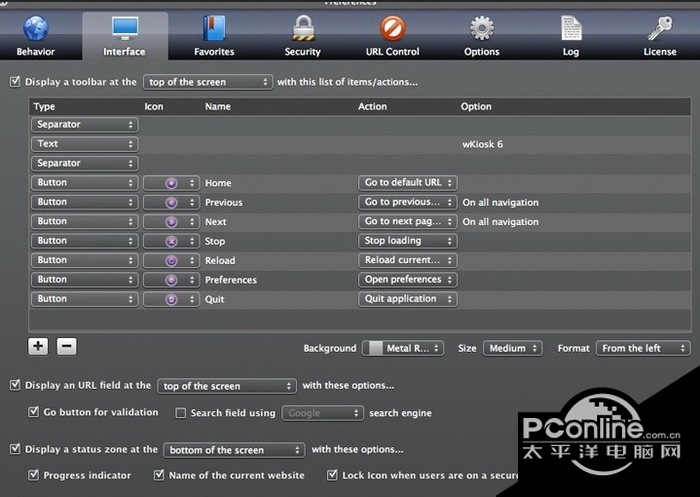Screen dimensions: 700x497
Task: Uncheck Name of the current website
Action: (159, 475)
